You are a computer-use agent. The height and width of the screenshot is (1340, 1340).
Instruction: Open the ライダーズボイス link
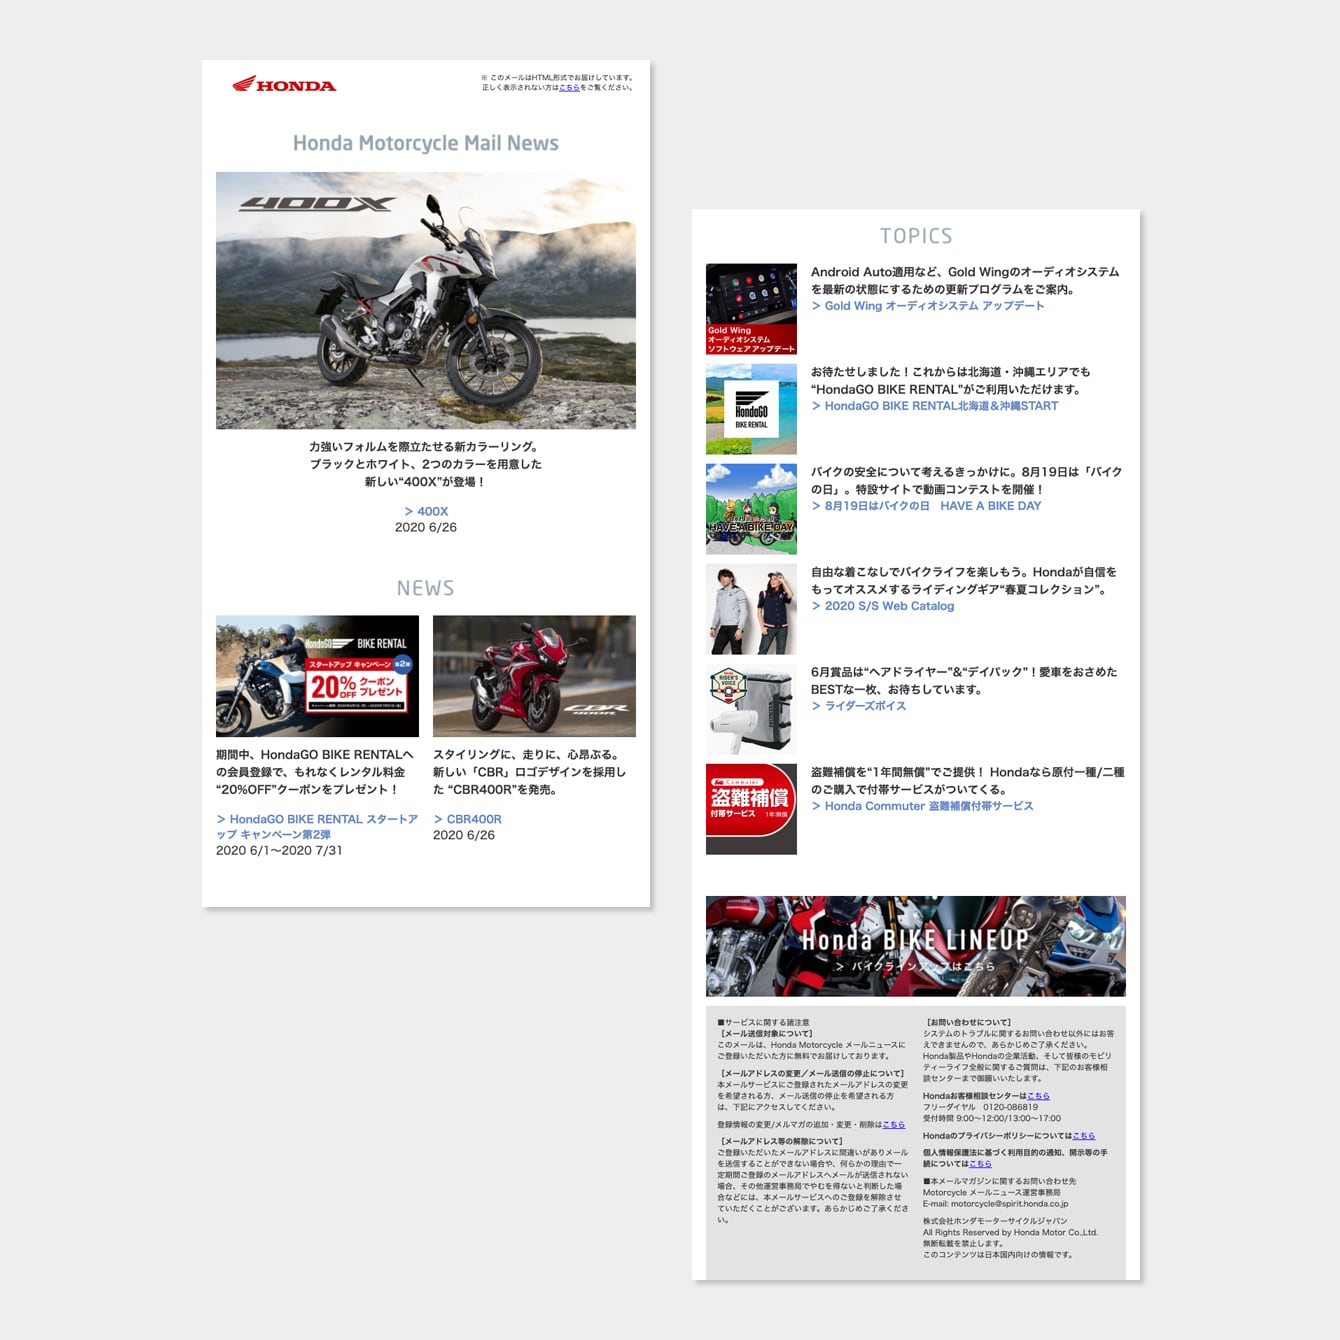[x=859, y=706]
